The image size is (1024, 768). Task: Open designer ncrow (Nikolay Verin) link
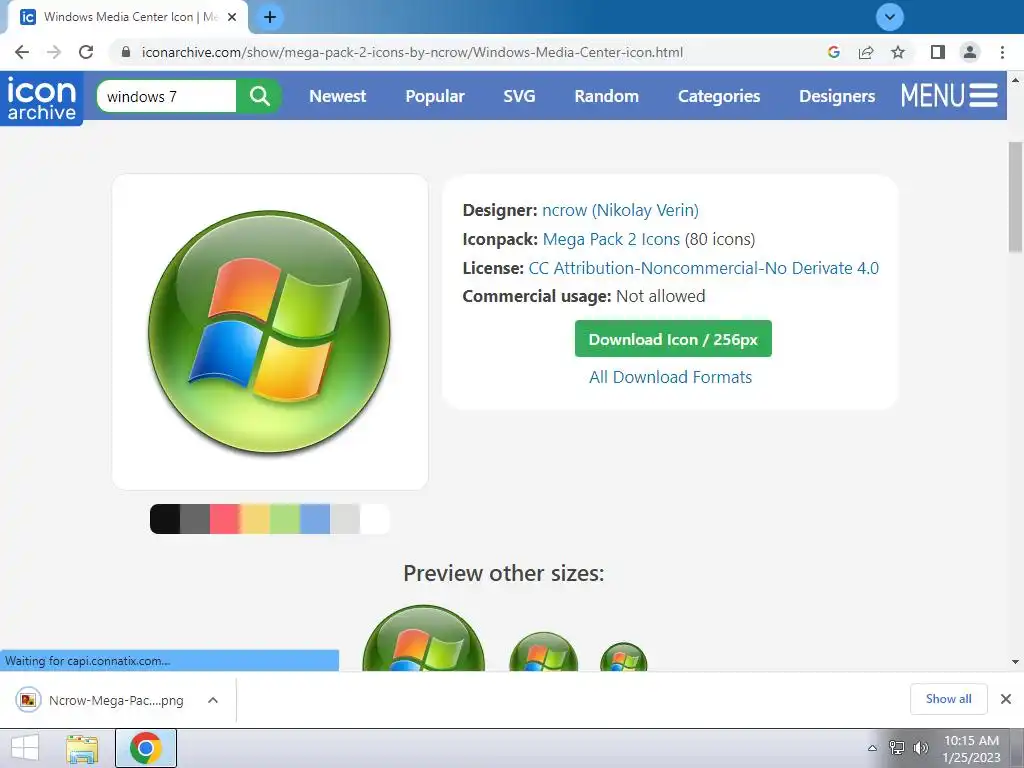(x=620, y=210)
